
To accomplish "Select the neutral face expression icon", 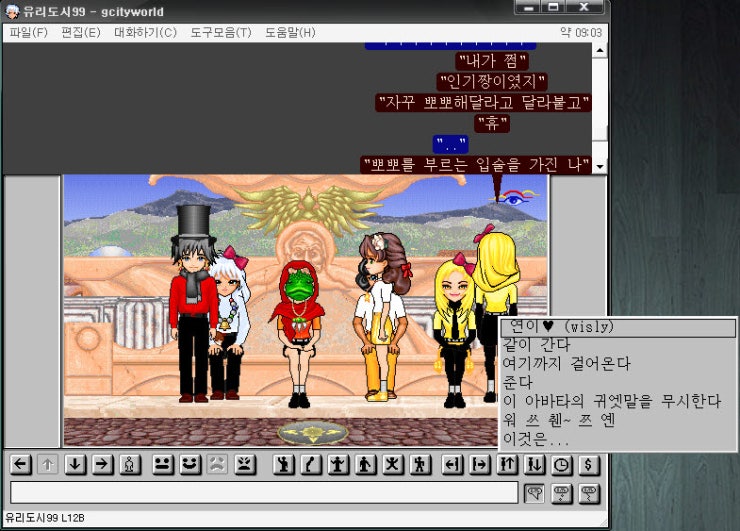I will [x=161, y=464].
